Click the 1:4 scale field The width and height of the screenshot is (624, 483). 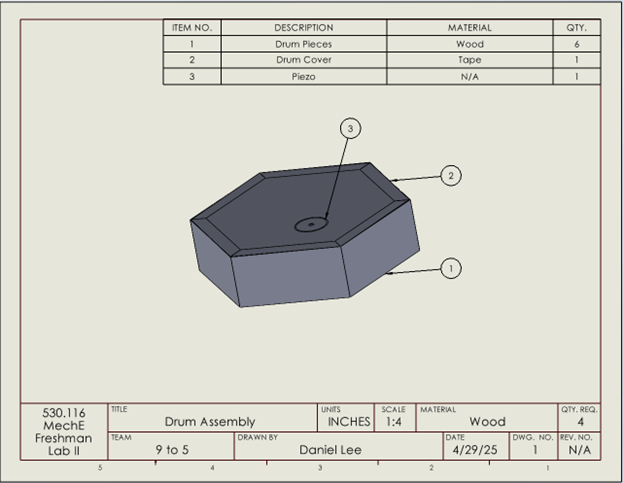point(394,422)
